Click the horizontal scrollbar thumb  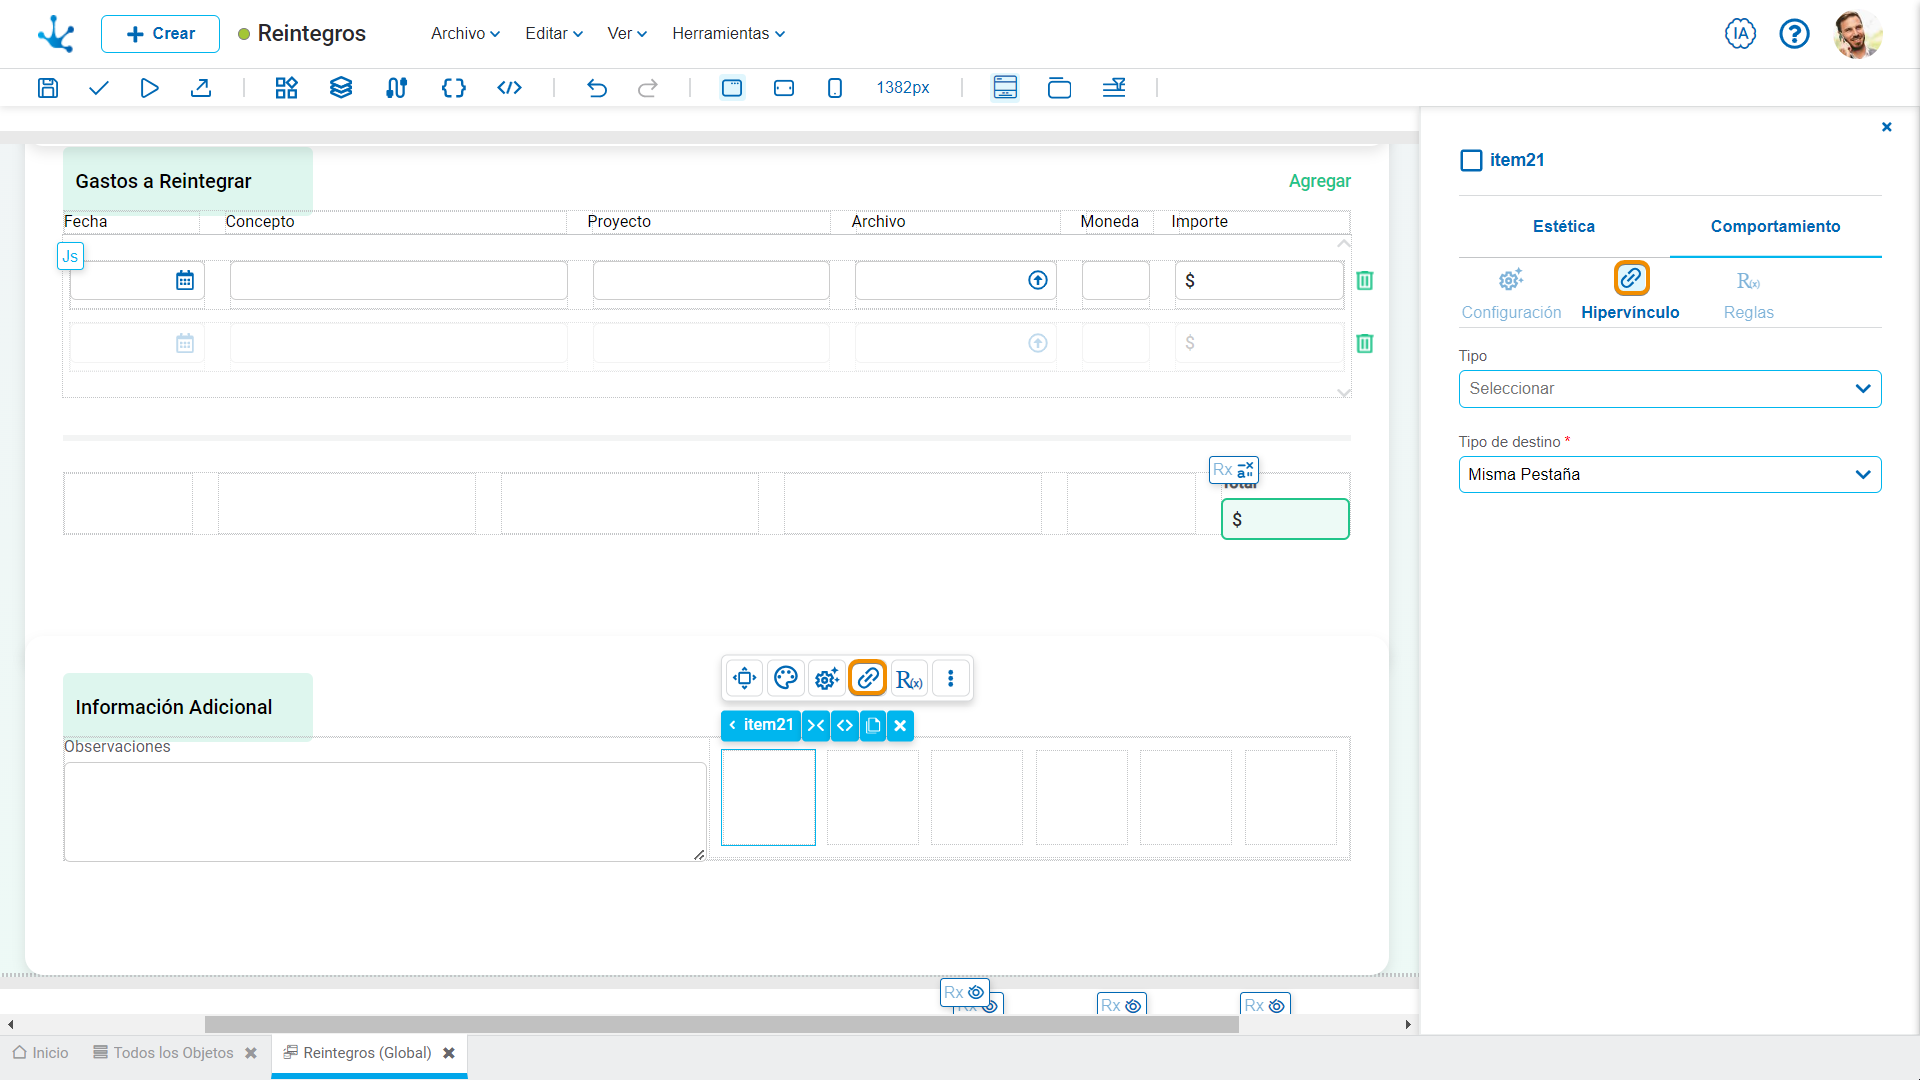pyautogui.click(x=721, y=1025)
